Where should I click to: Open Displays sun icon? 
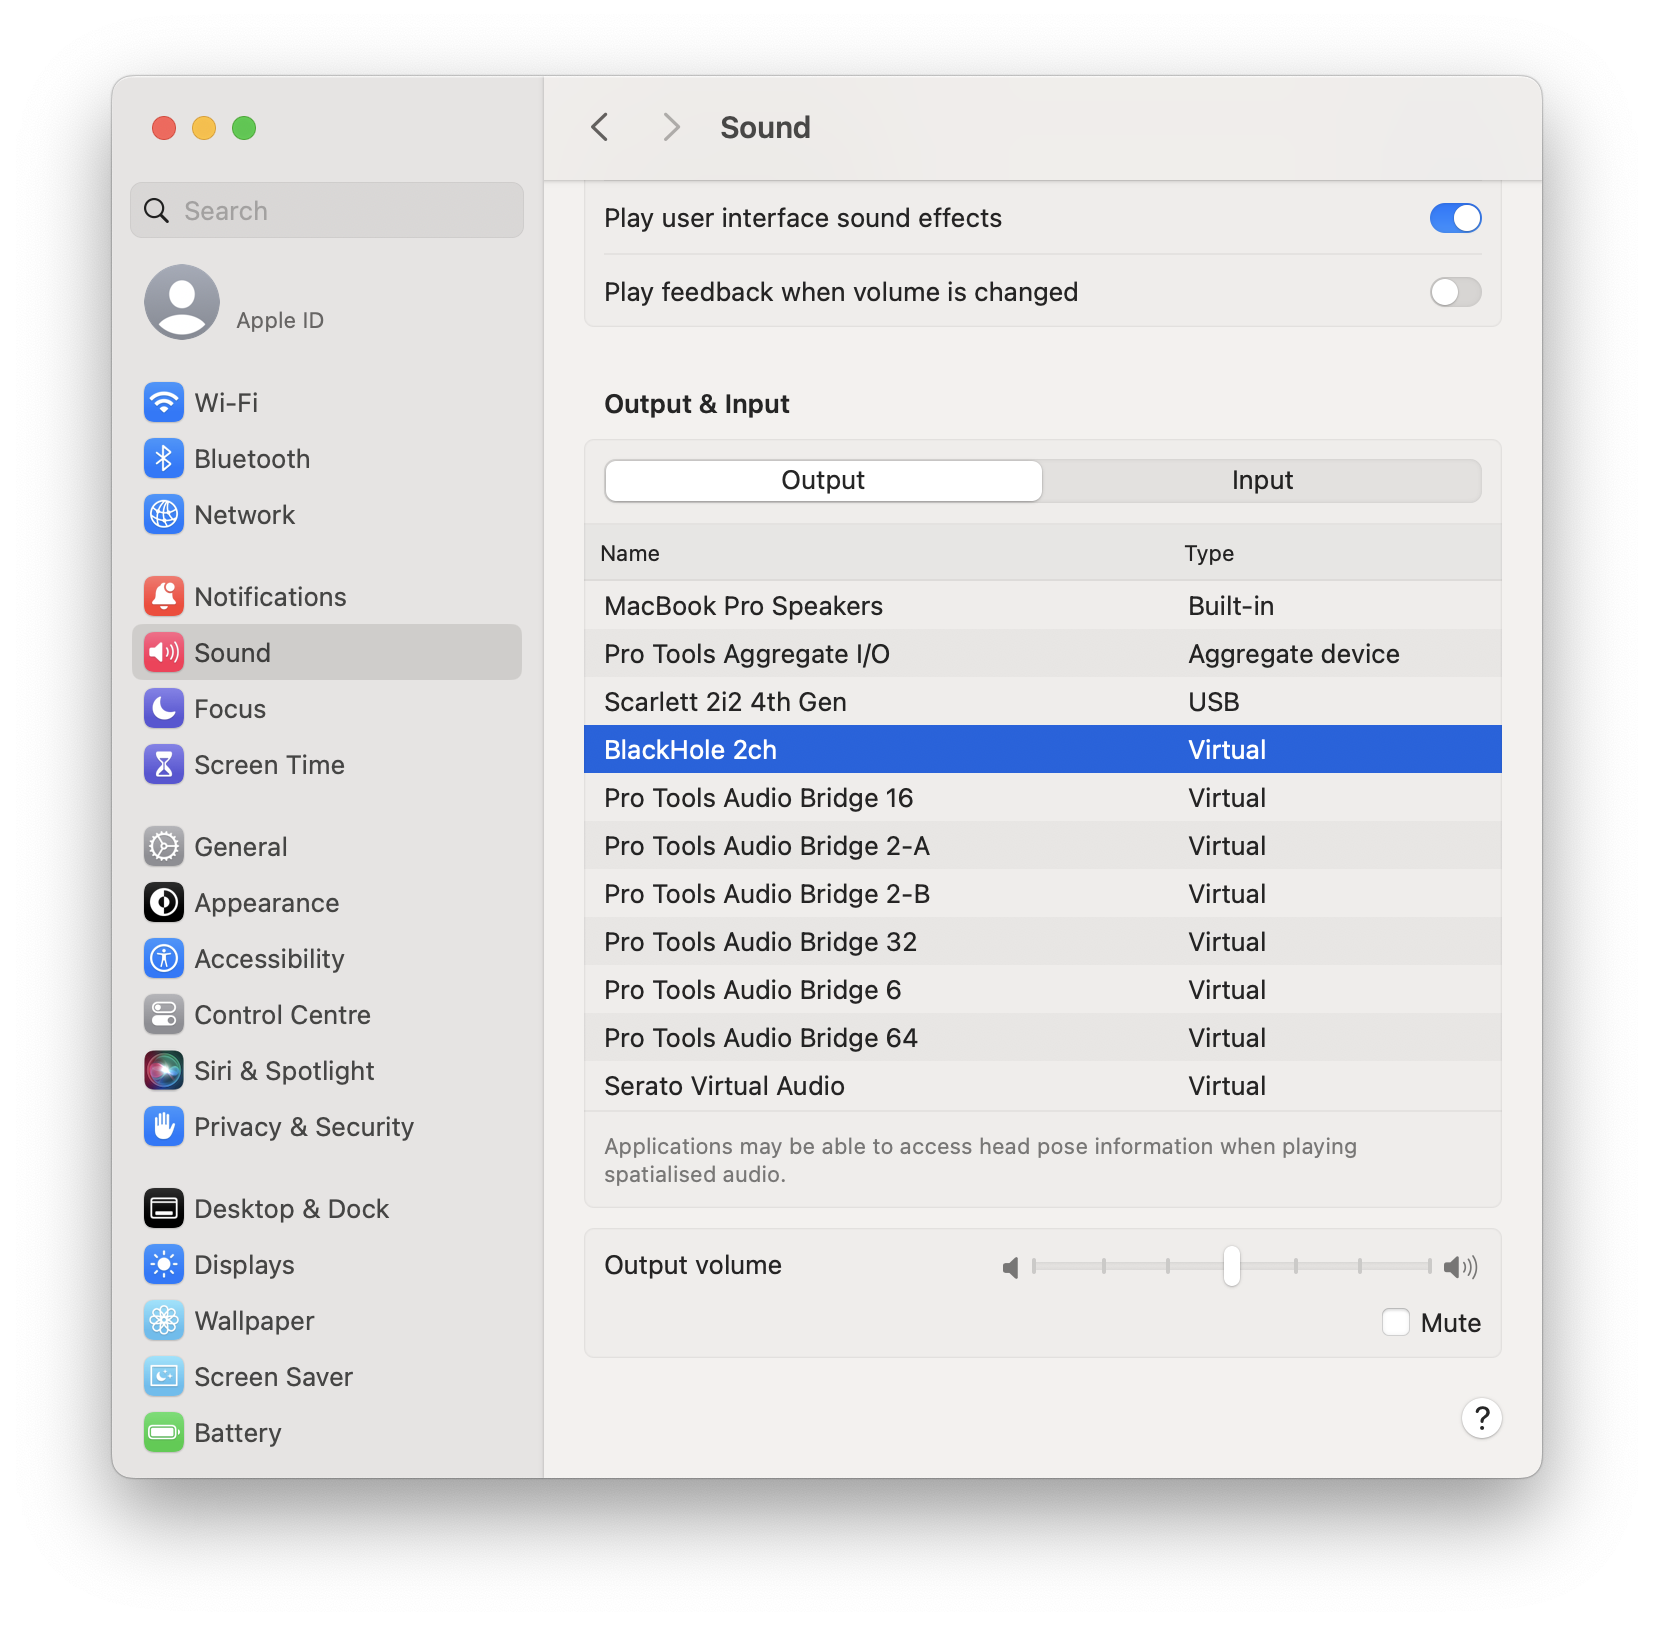click(164, 1265)
